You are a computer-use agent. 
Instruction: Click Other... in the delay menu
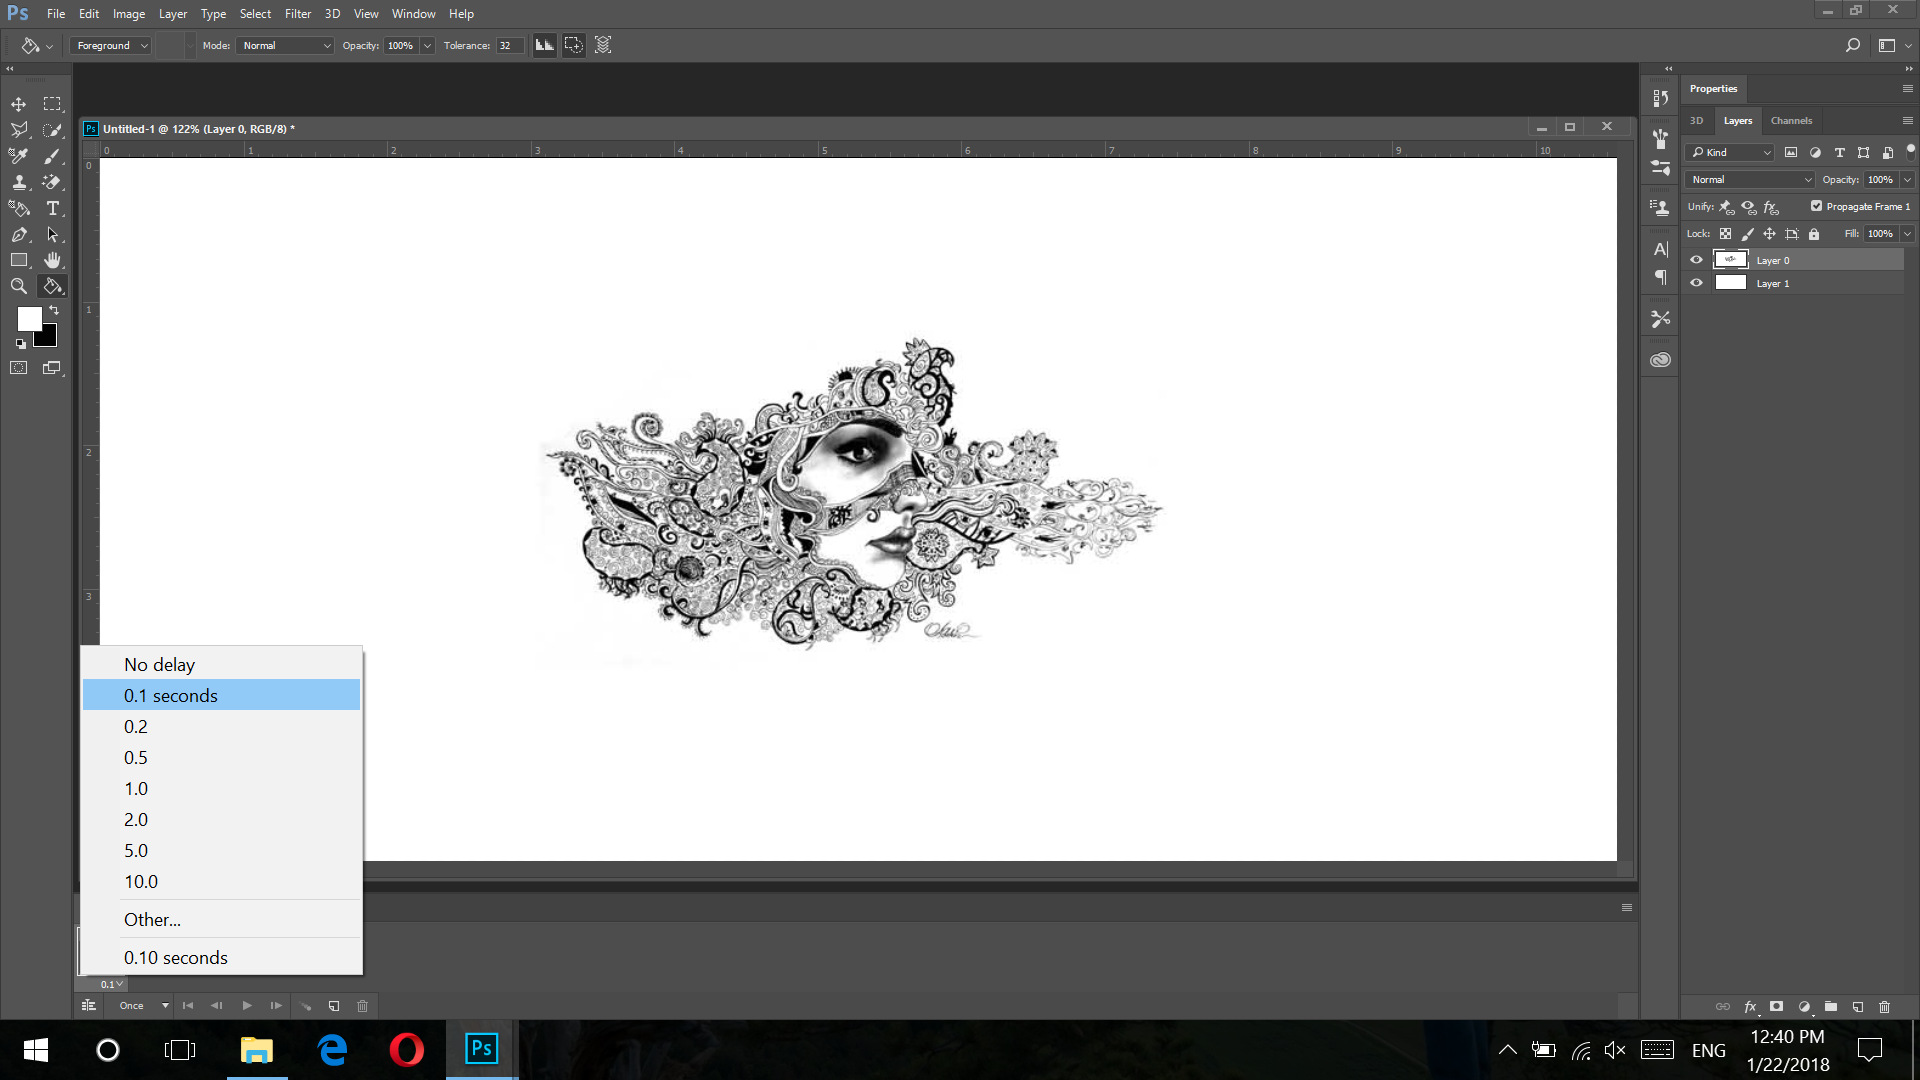coord(151,919)
